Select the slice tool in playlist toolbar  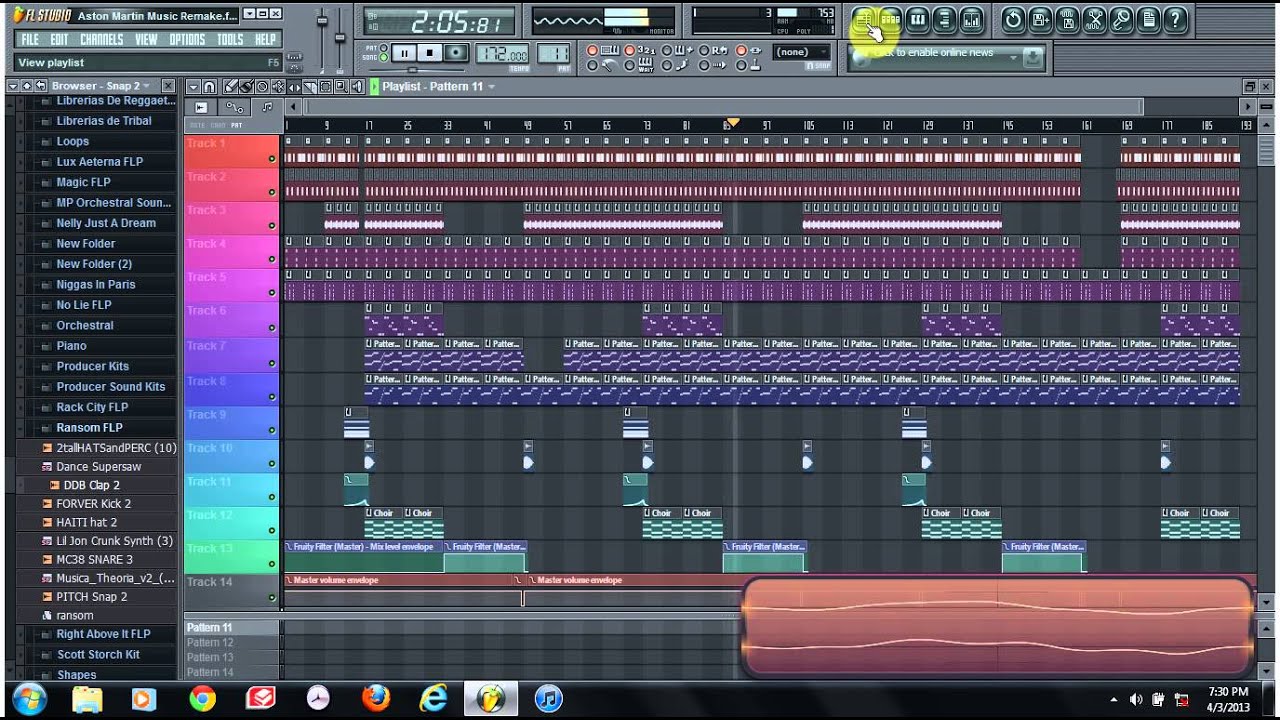pos(310,86)
